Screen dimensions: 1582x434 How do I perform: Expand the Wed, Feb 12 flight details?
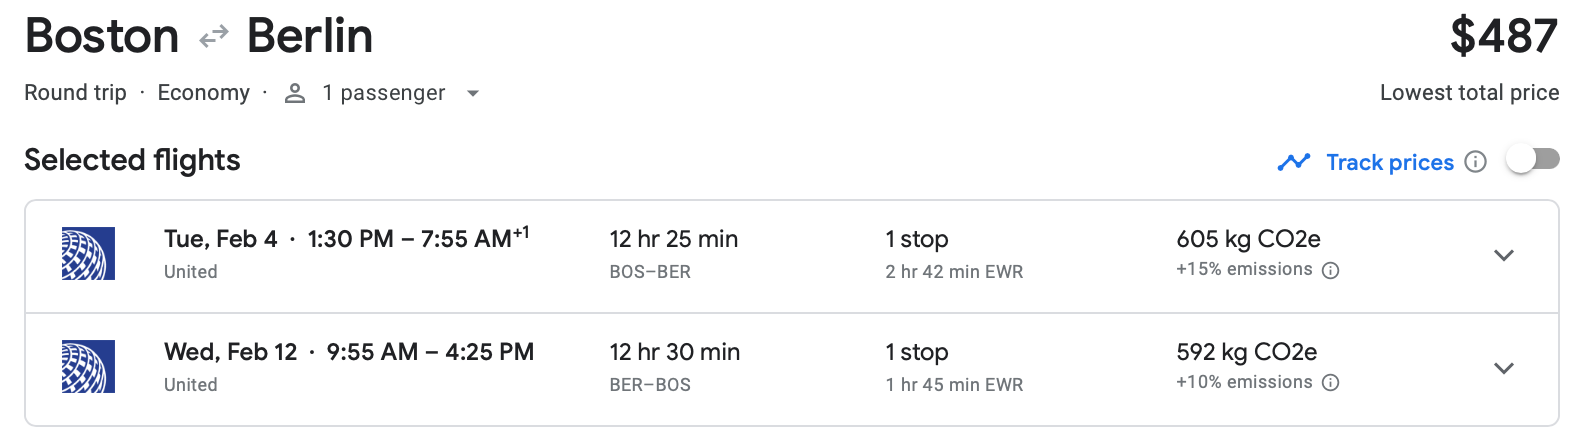(x=1503, y=368)
